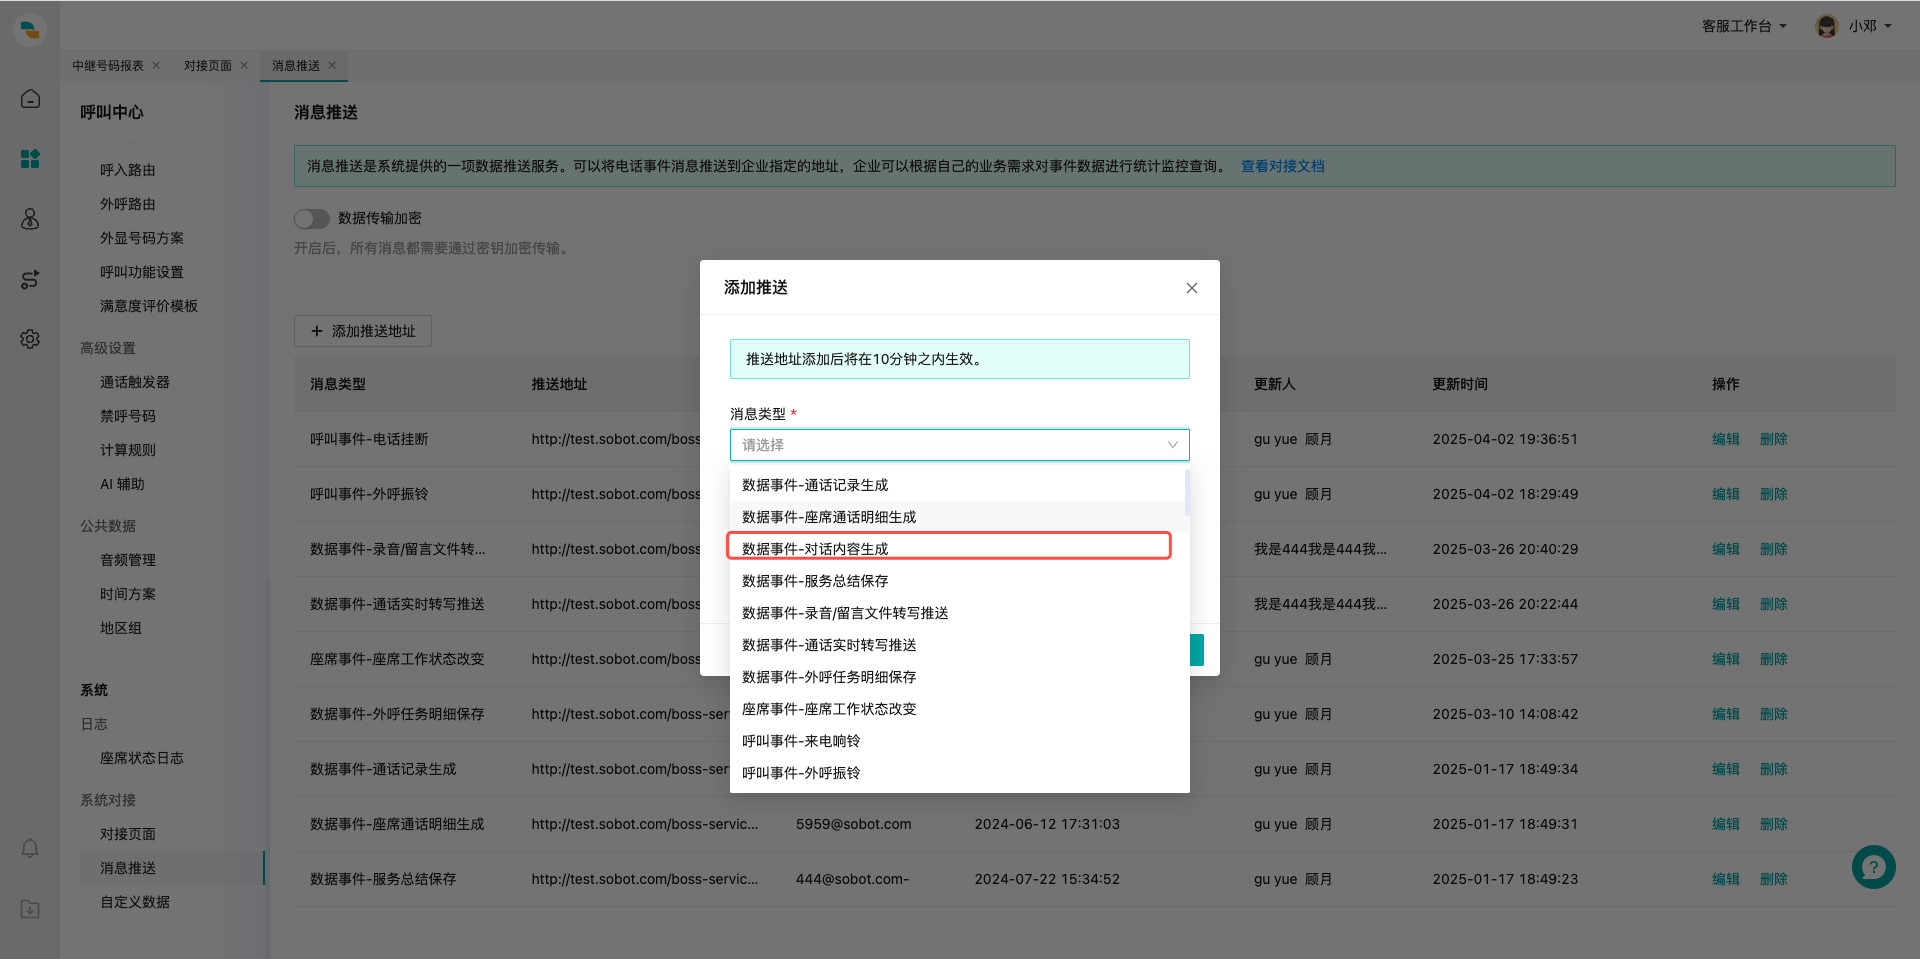Click the download icon at sidebar bottom
This screenshot has width=1920, height=959.
point(30,909)
